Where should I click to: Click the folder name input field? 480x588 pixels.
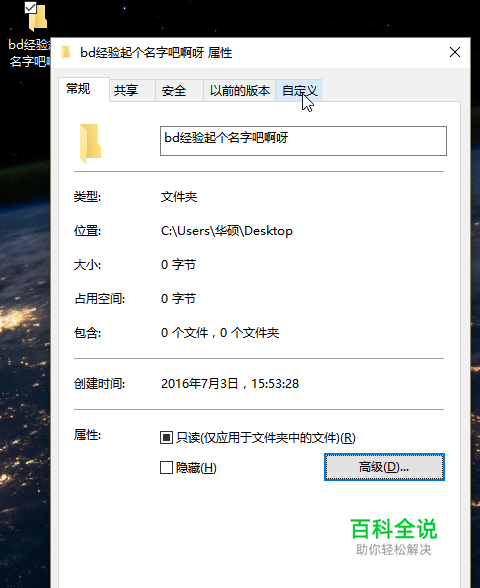click(x=303, y=141)
